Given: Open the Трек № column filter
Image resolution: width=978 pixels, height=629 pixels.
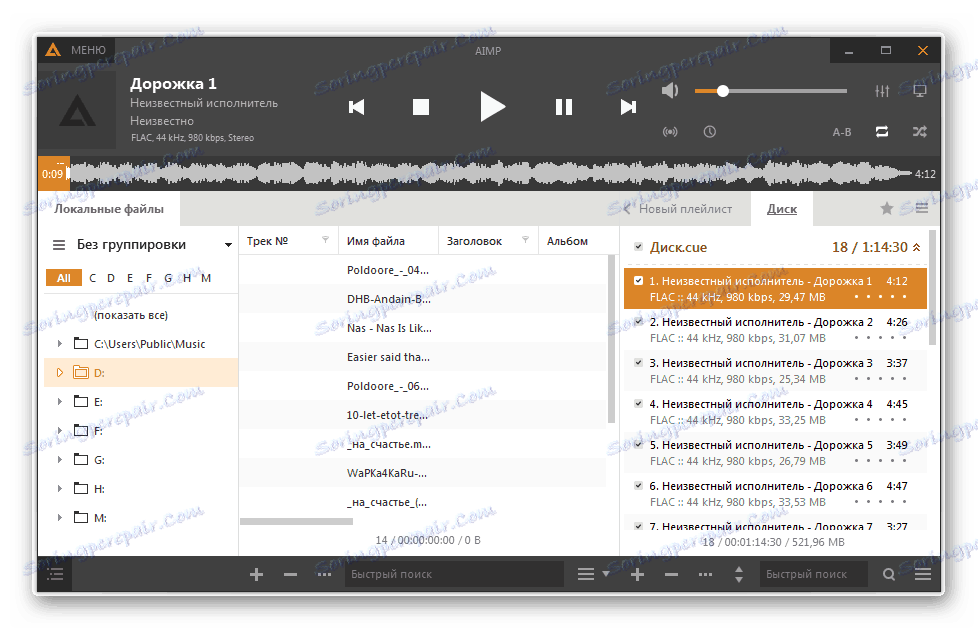Looking at the screenshot, I should click(x=326, y=240).
